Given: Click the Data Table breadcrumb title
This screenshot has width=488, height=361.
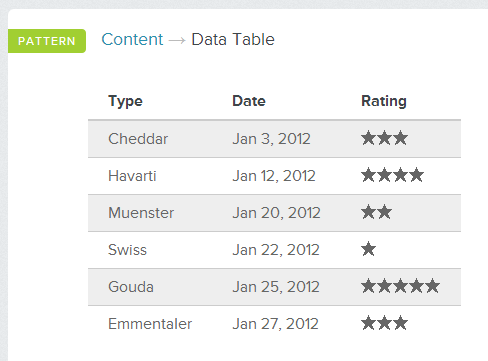Looking at the screenshot, I should (x=233, y=39).
